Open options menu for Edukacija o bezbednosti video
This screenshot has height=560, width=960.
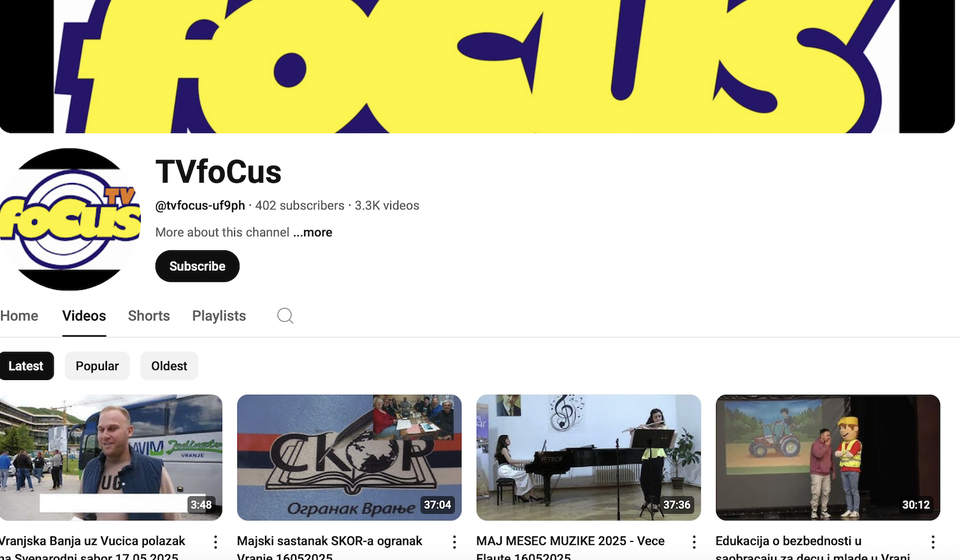(x=932, y=542)
